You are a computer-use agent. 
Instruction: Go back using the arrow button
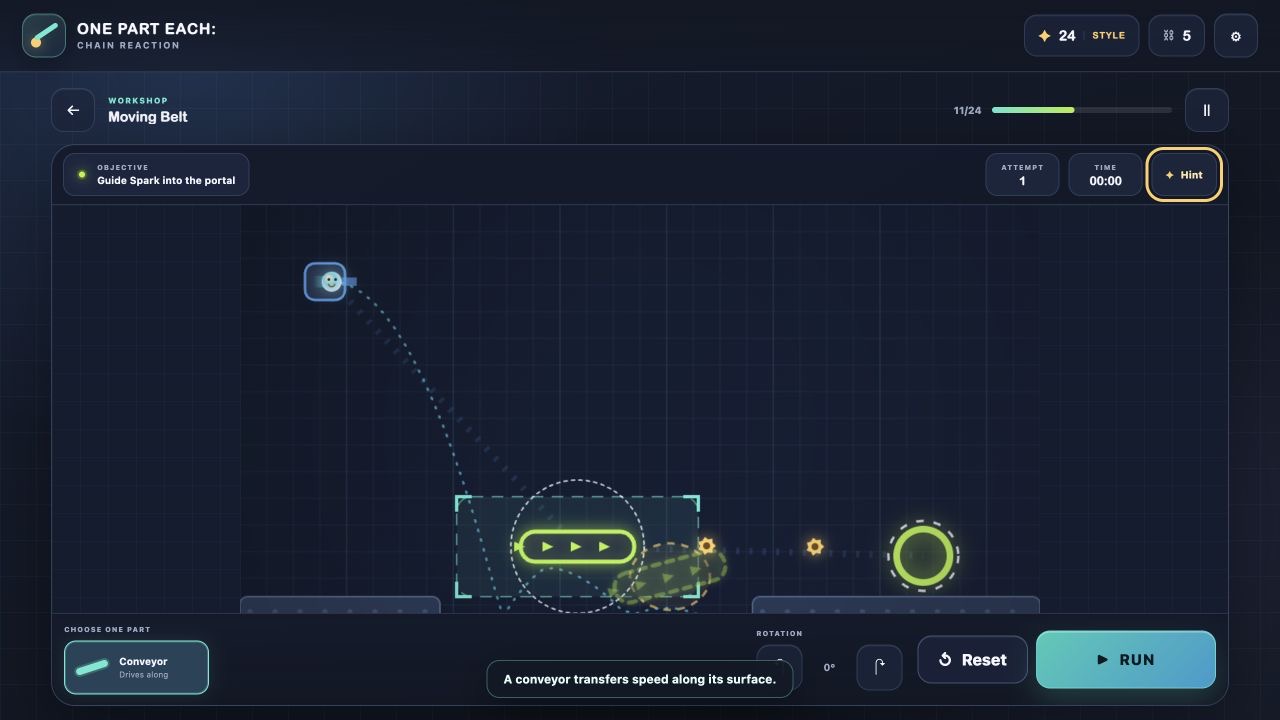[x=73, y=110]
